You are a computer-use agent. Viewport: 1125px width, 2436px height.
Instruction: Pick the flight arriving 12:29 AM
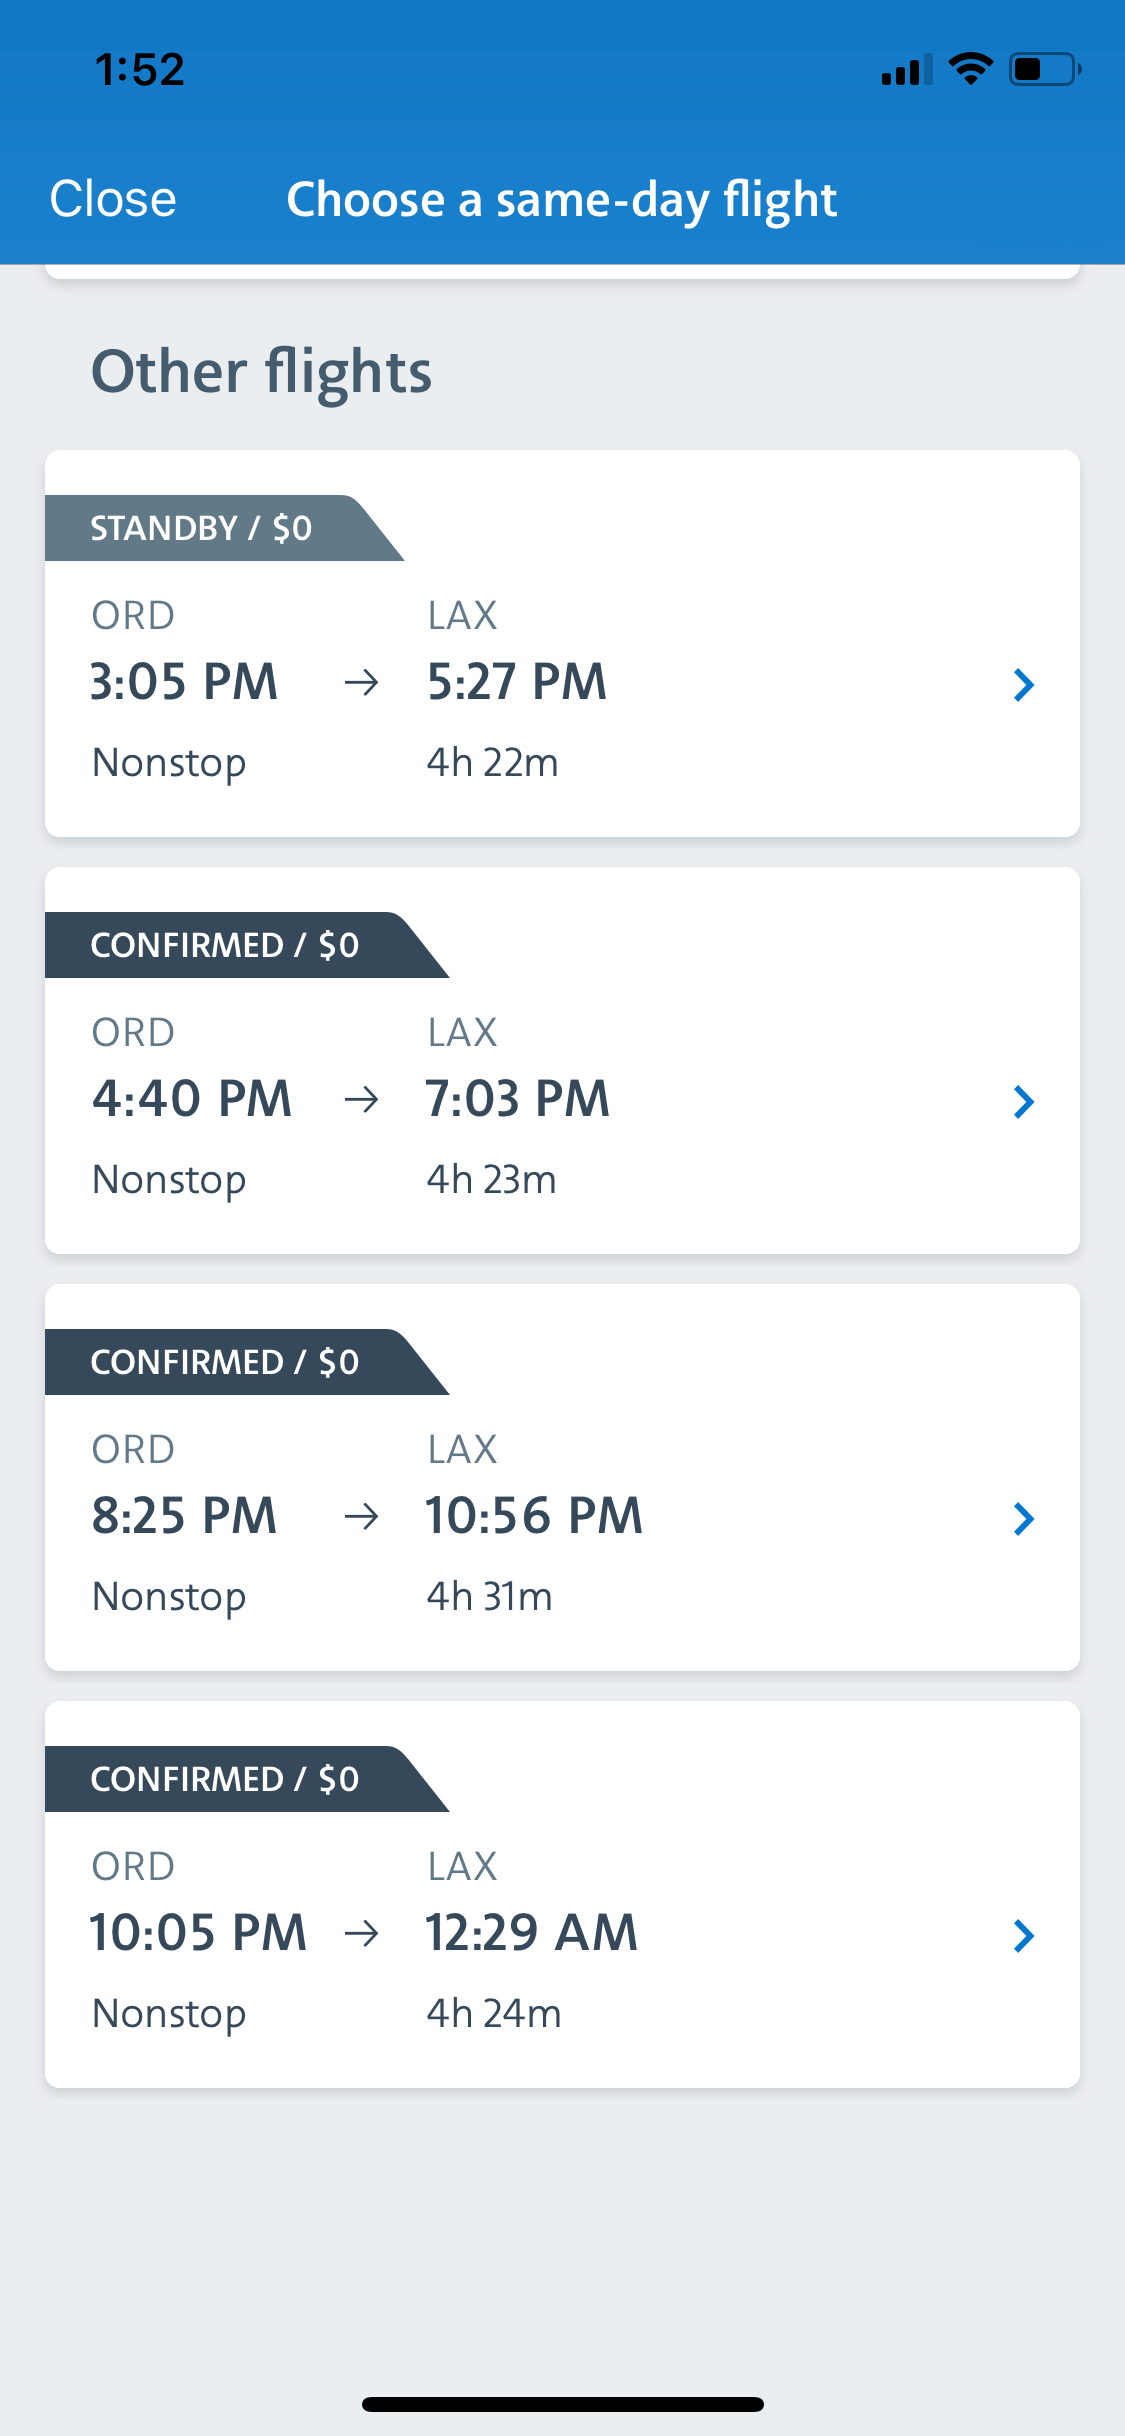click(531, 1933)
